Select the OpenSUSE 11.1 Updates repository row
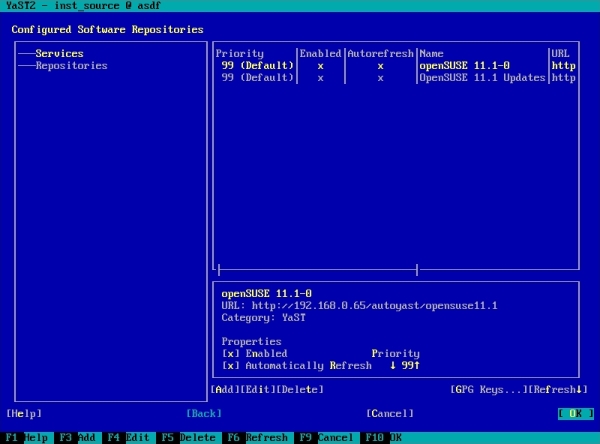The height and width of the screenshot is (444, 600). click(396, 78)
